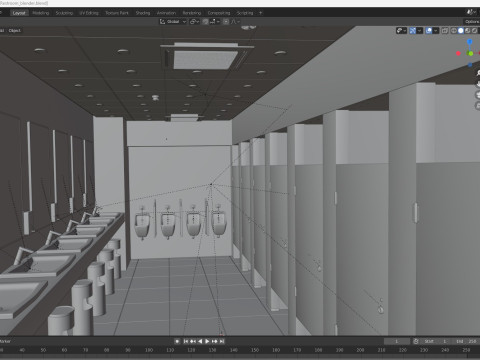
Task: Toggle viewport gizmos display
Action: tap(413, 31)
